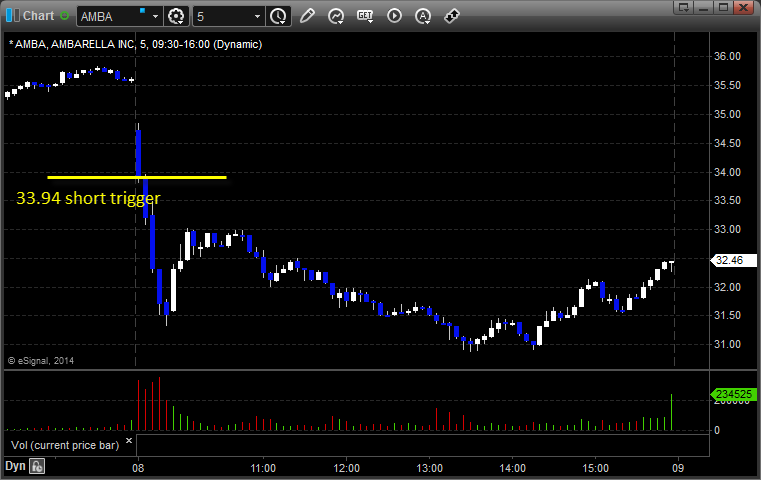The image size is (761, 480).
Task: Click the 08 date marker on time axis
Action: point(138,468)
